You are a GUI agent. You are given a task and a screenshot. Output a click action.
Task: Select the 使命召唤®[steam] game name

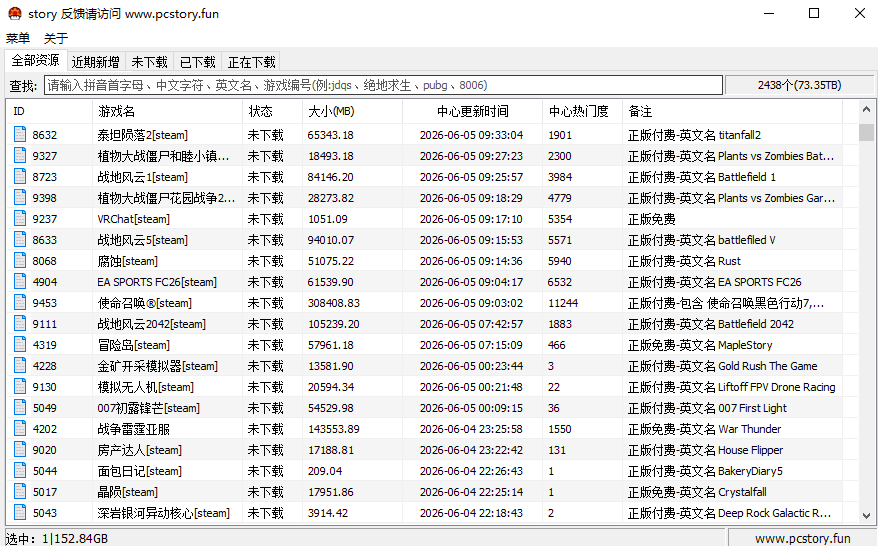(x=144, y=303)
